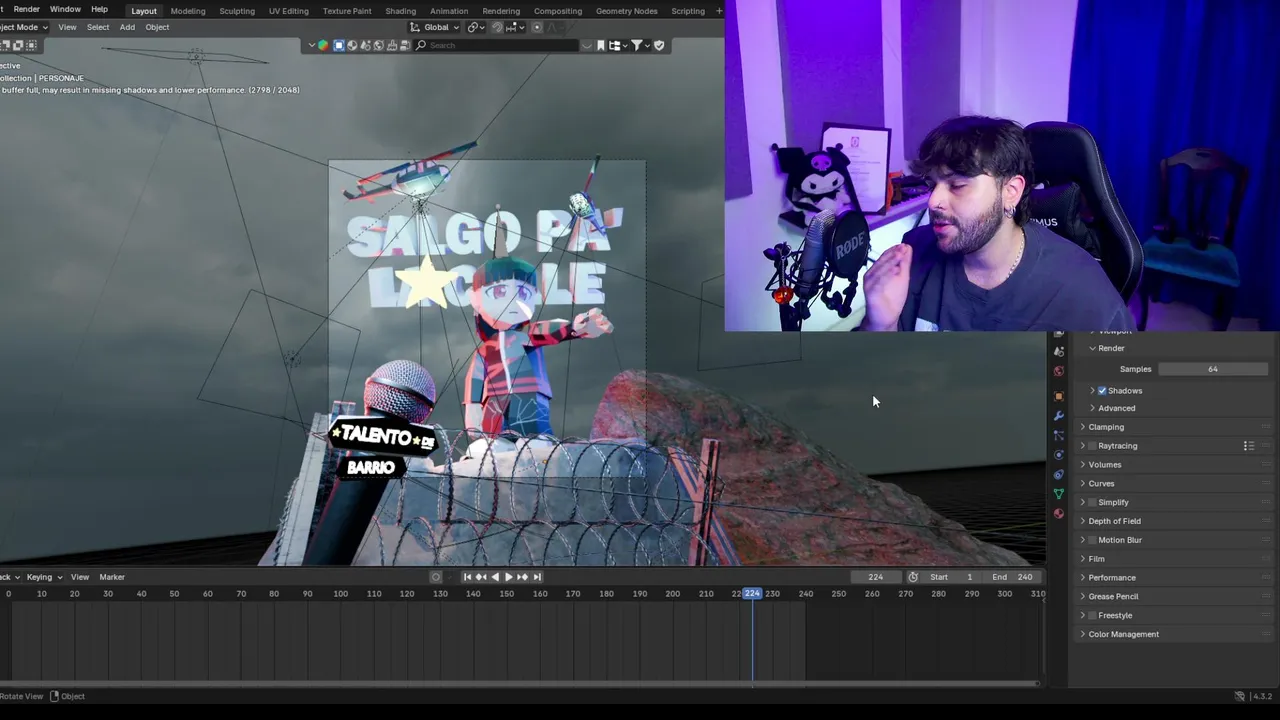Switch to the Shading workspace tab
This screenshot has width=1280, height=720.
(x=400, y=11)
